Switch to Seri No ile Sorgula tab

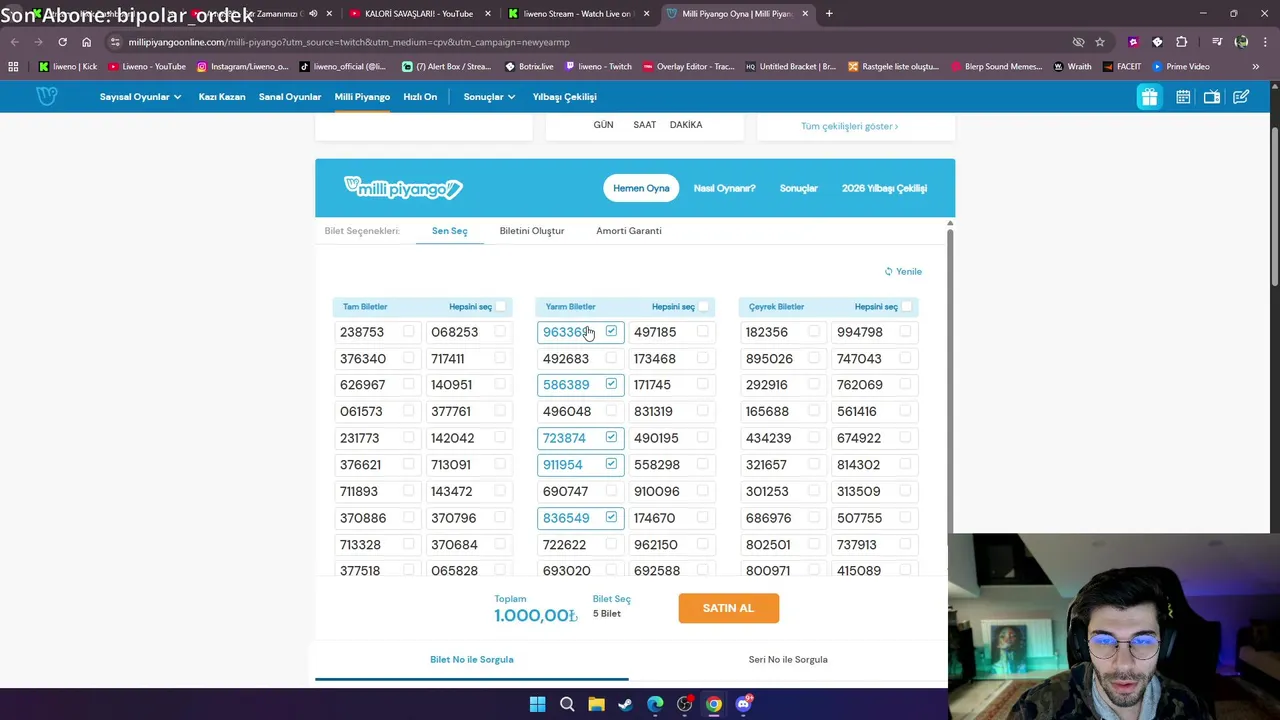(788, 659)
